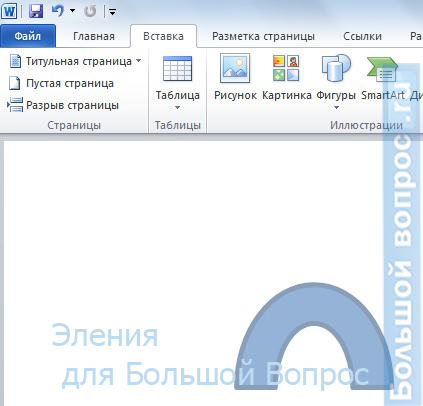Click the greyed-out Redo icon
423x406 pixels.
pyautogui.click(x=90, y=11)
